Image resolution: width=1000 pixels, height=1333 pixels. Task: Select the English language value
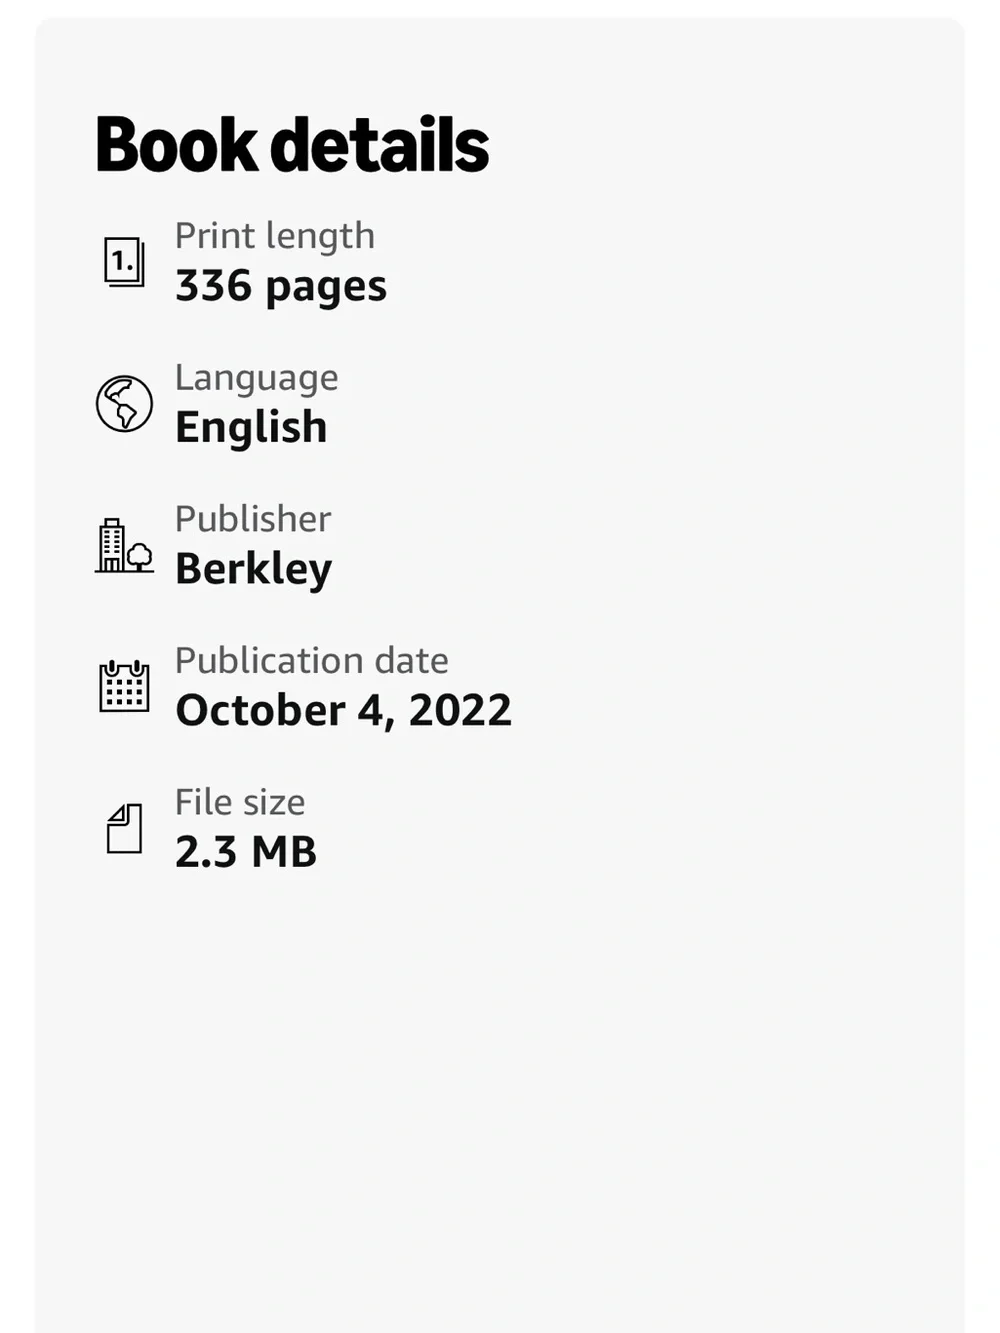point(251,428)
